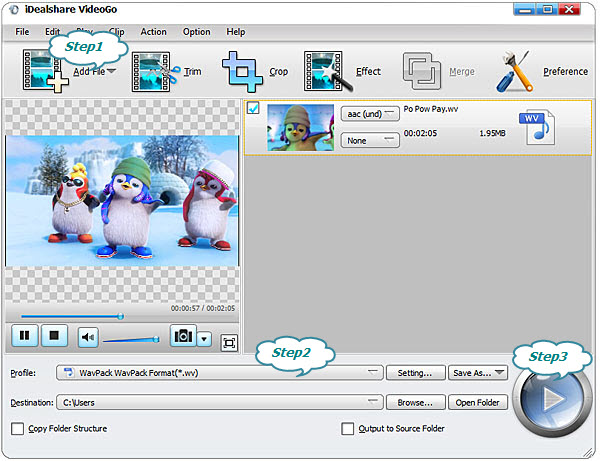Image resolution: width=600 pixels, height=461 pixels.
Task: Click the 1.95MB file size text
Action: [x=492, y=133]
